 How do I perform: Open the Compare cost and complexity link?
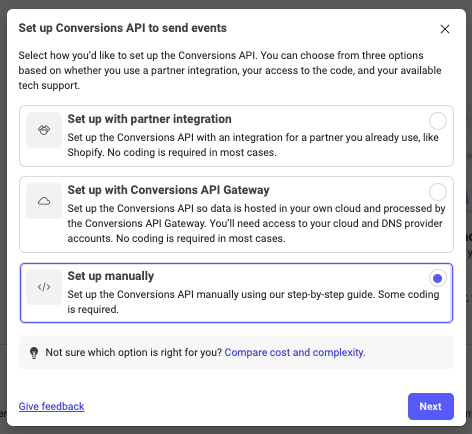(295, 352)
